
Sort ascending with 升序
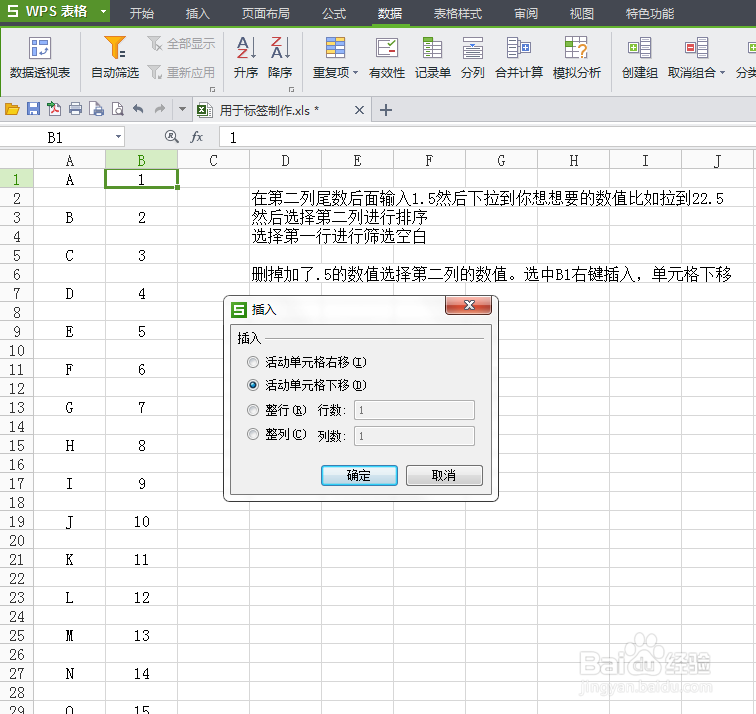tap(245, 58)
